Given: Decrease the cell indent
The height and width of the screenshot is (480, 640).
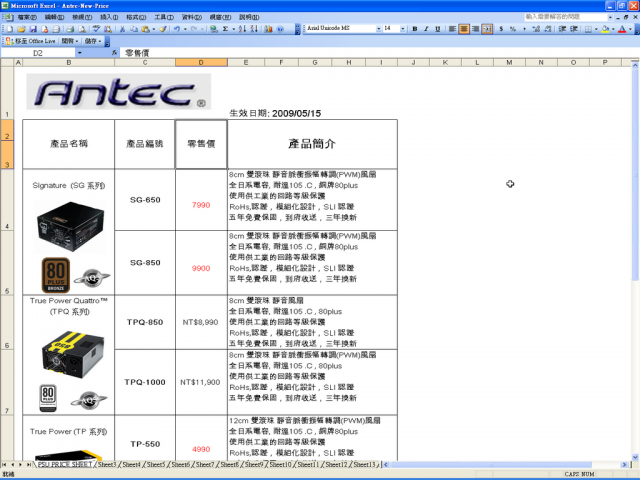Looking at the screenshot, I should (562, 29).
